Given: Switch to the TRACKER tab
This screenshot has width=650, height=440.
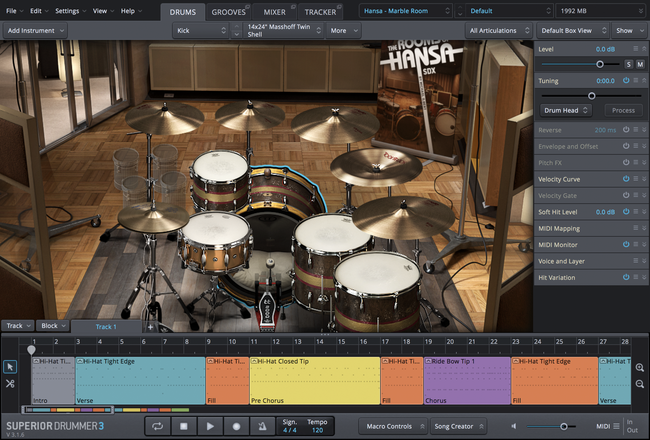Looking at the screenshot, I should (x=320, y=12).
